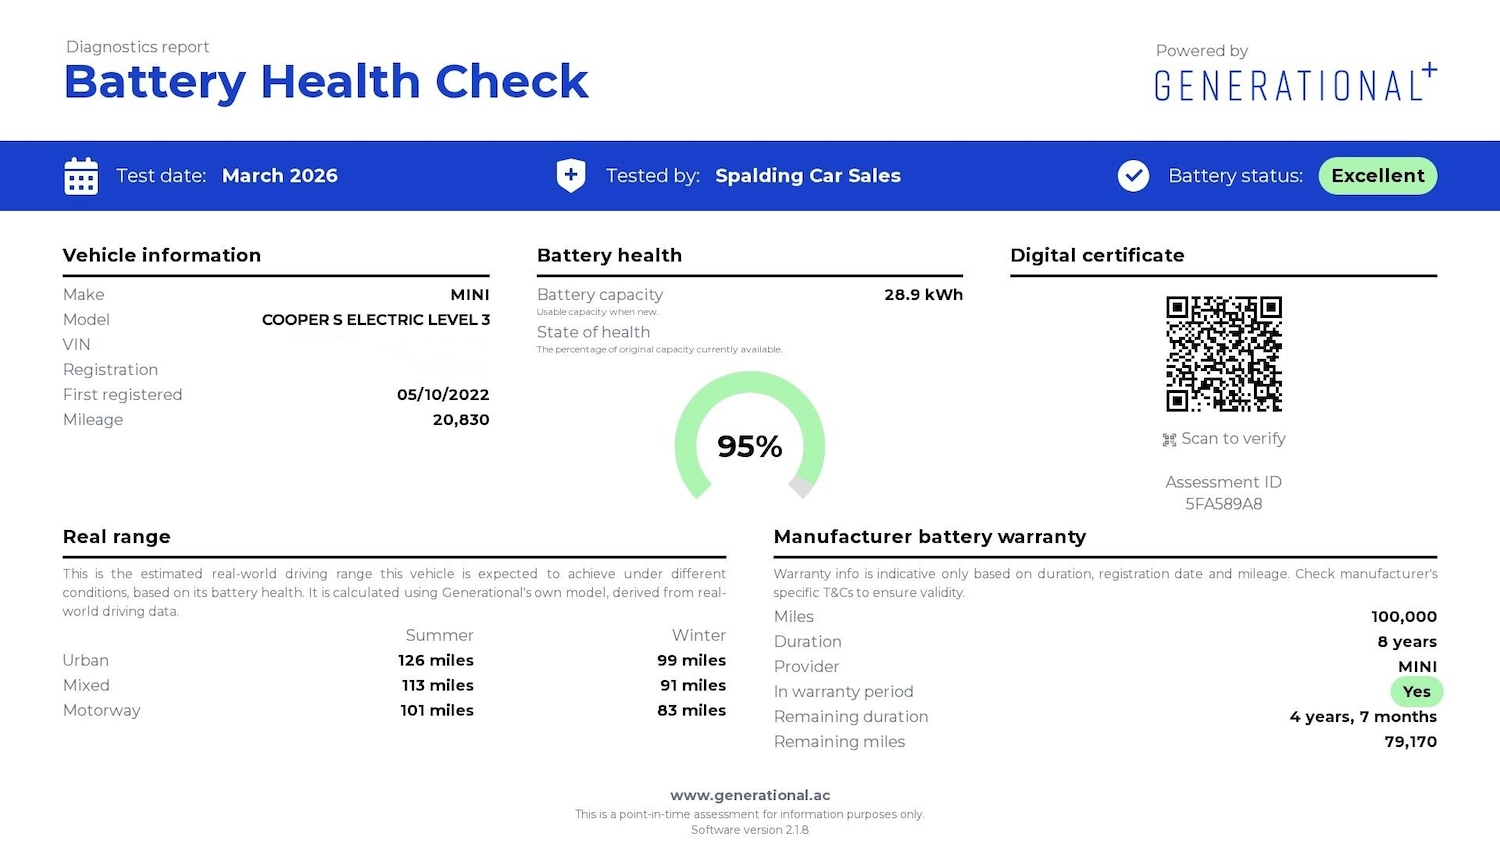Click the small scan icon beside Scan to verify
This screenshot has height=844, width=1500.
click(x=1169, y=440)
